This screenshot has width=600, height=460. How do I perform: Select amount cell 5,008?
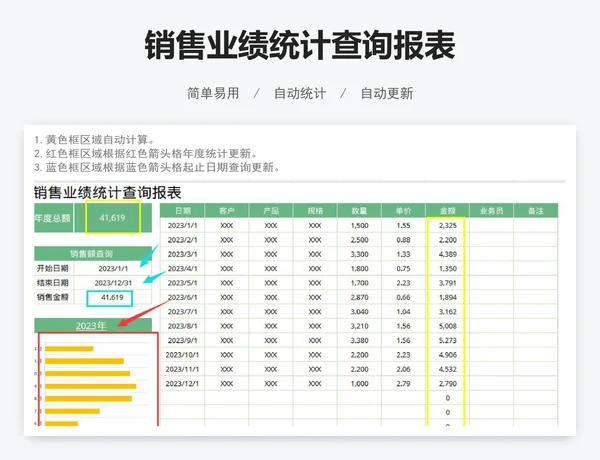[447, 326]
